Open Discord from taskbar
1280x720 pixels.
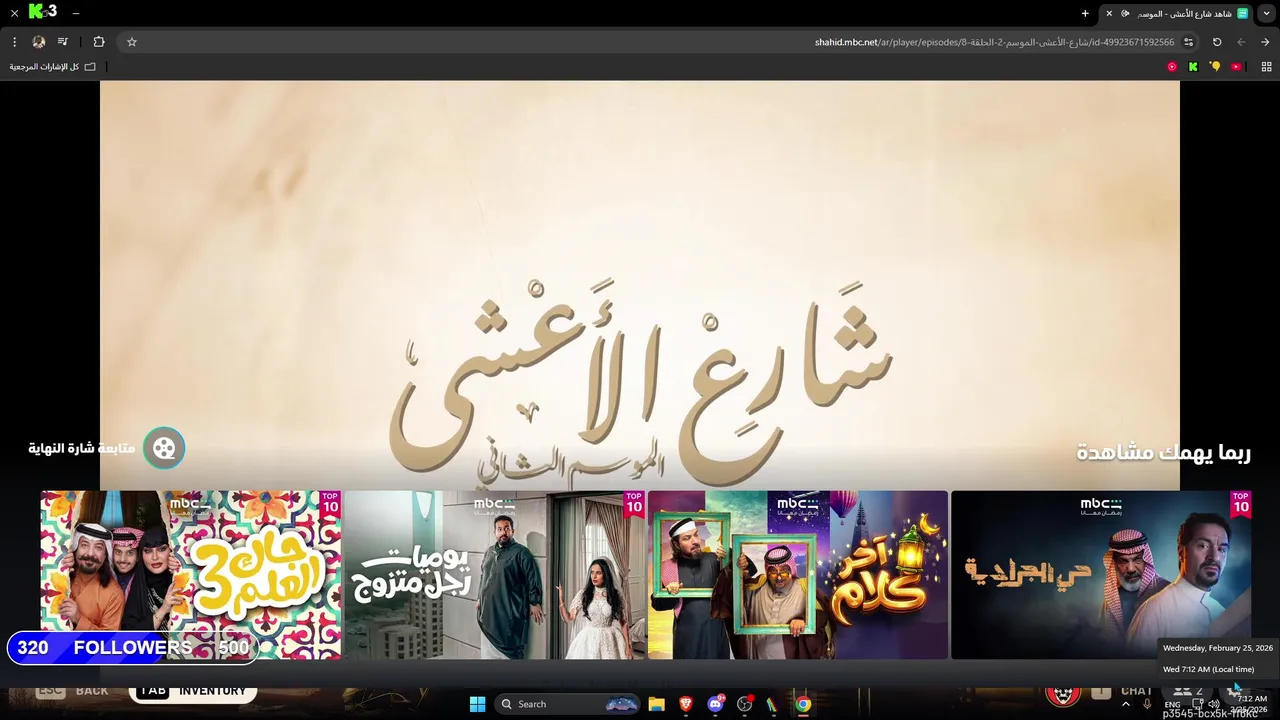(x=715, y=704)
